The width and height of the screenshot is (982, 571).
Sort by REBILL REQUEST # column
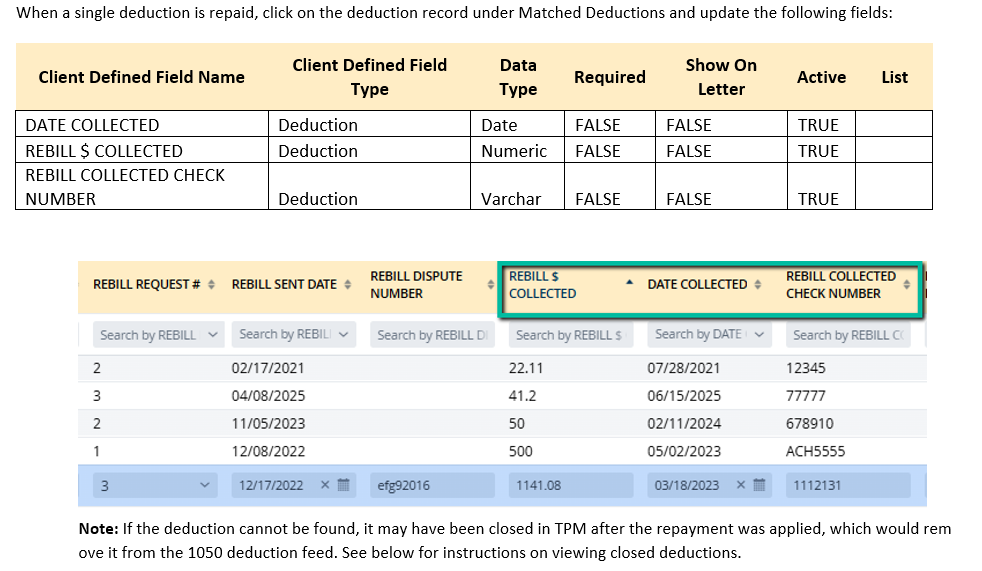point(211,285)
